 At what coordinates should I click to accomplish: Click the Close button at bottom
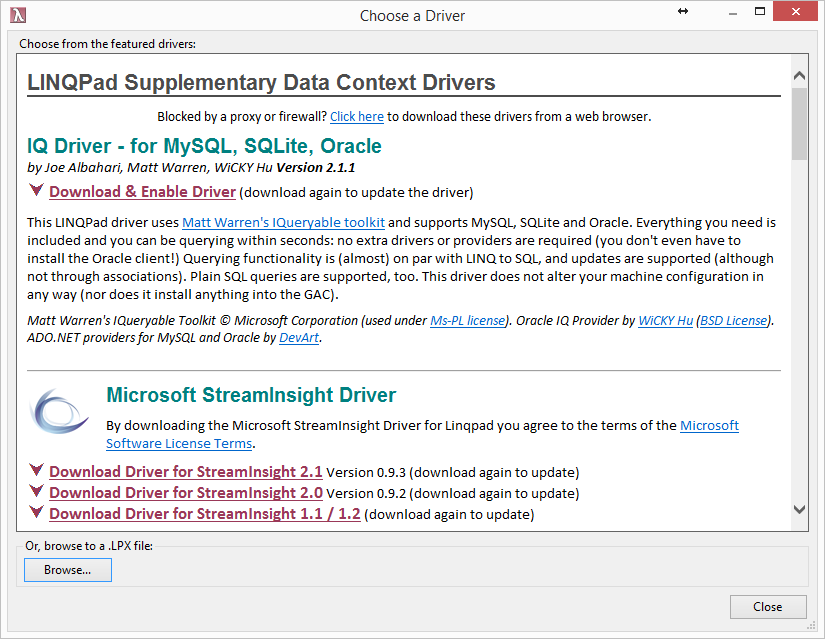click(768, 607)
